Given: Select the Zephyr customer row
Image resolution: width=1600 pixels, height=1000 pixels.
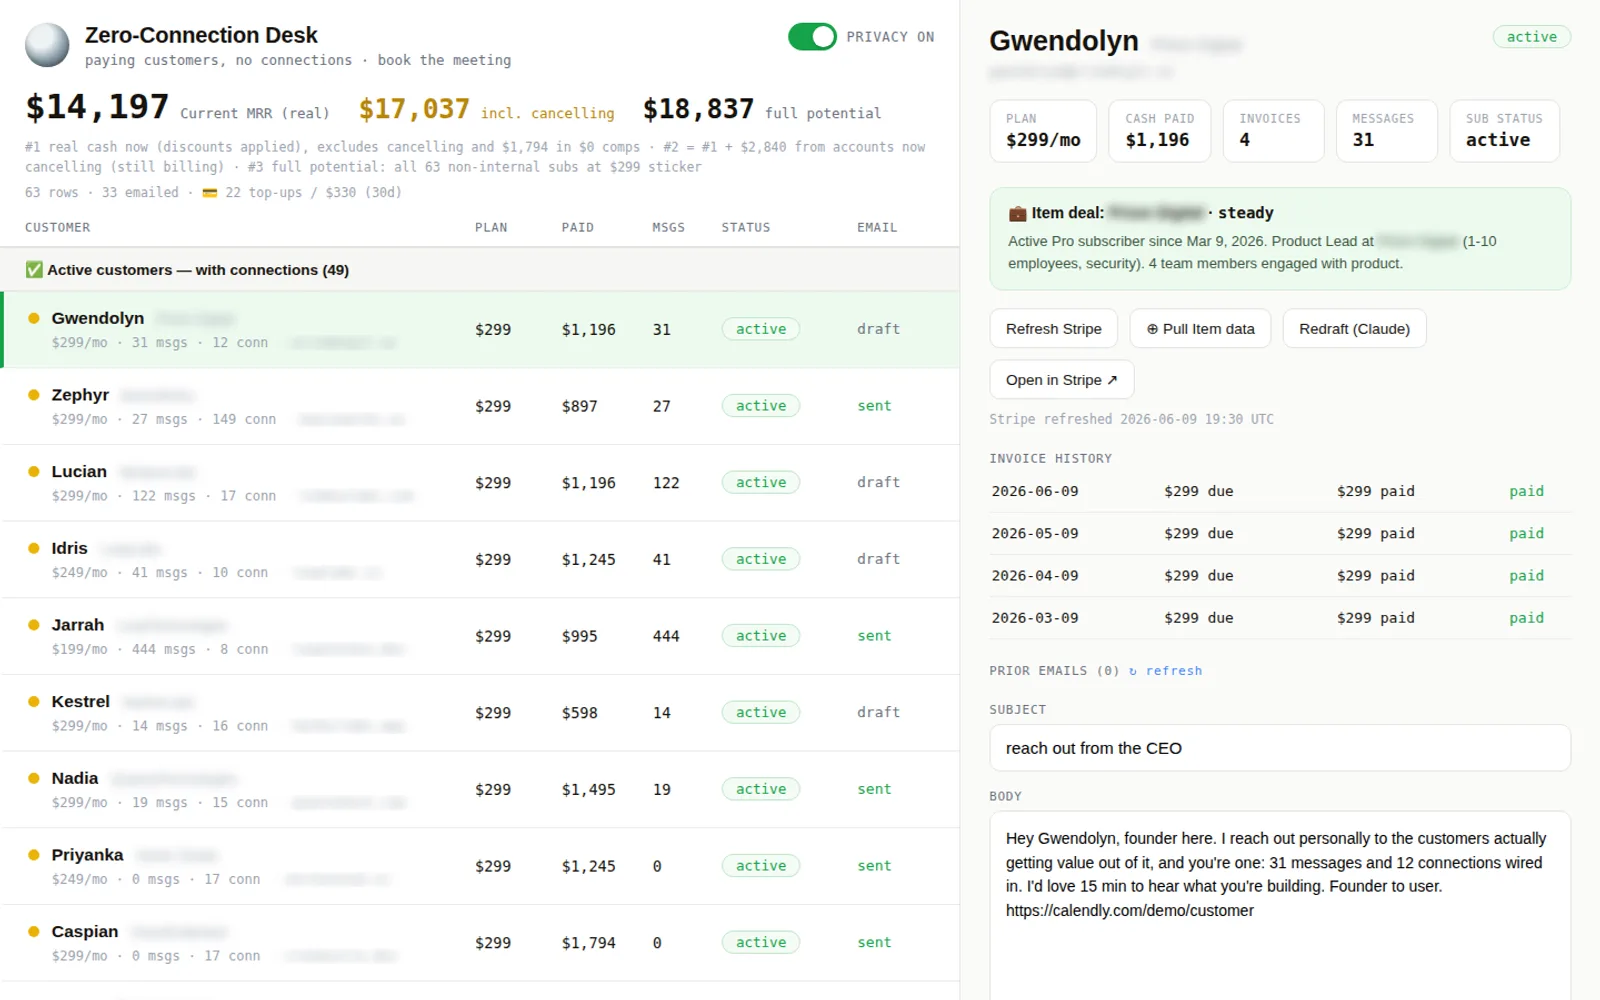Looking at the screenshot, I should 480,407.
